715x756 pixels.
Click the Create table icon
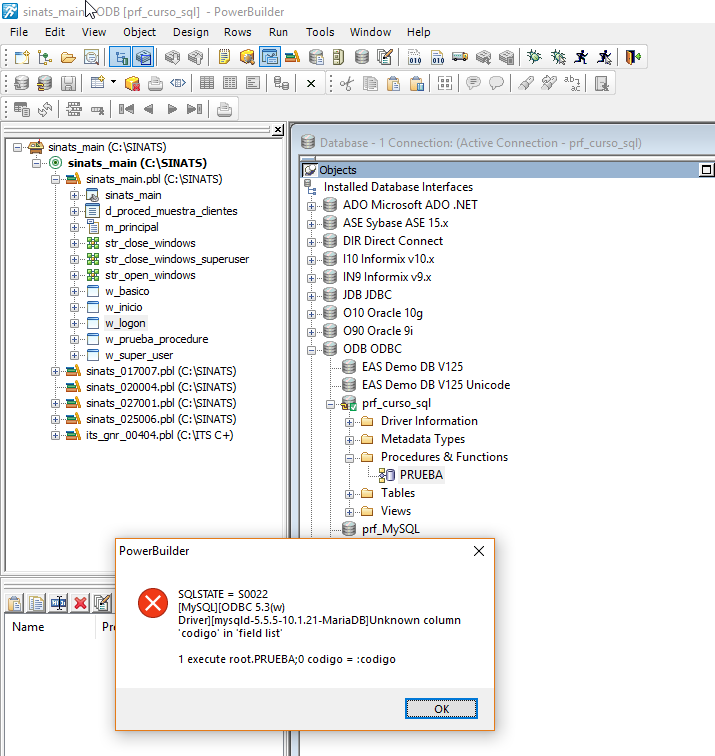click(x=98, y=83)
